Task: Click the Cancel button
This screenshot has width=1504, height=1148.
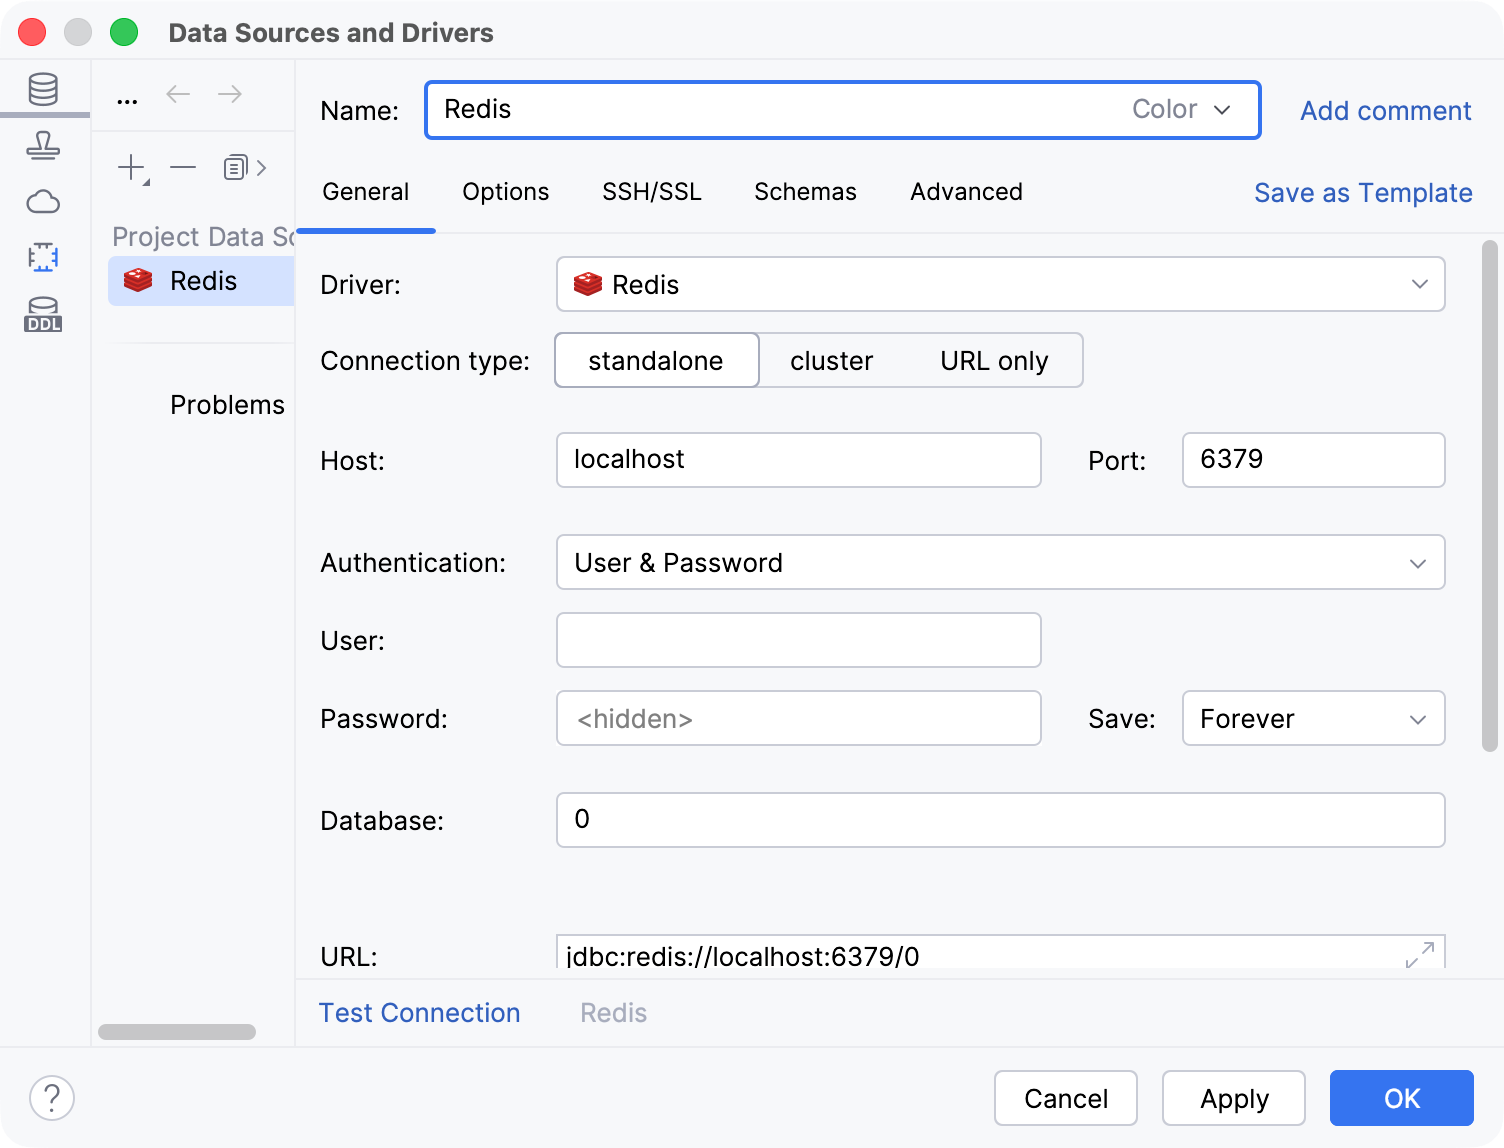Action: pyautogui.click(x=1066, y=1098)
